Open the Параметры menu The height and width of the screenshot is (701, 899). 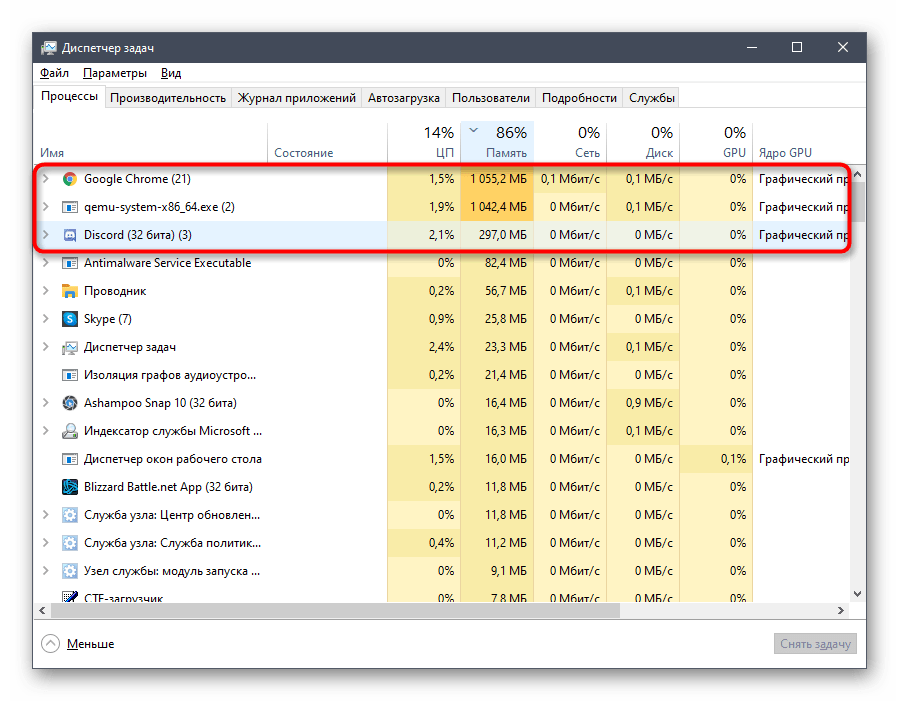tap(115, 73)
